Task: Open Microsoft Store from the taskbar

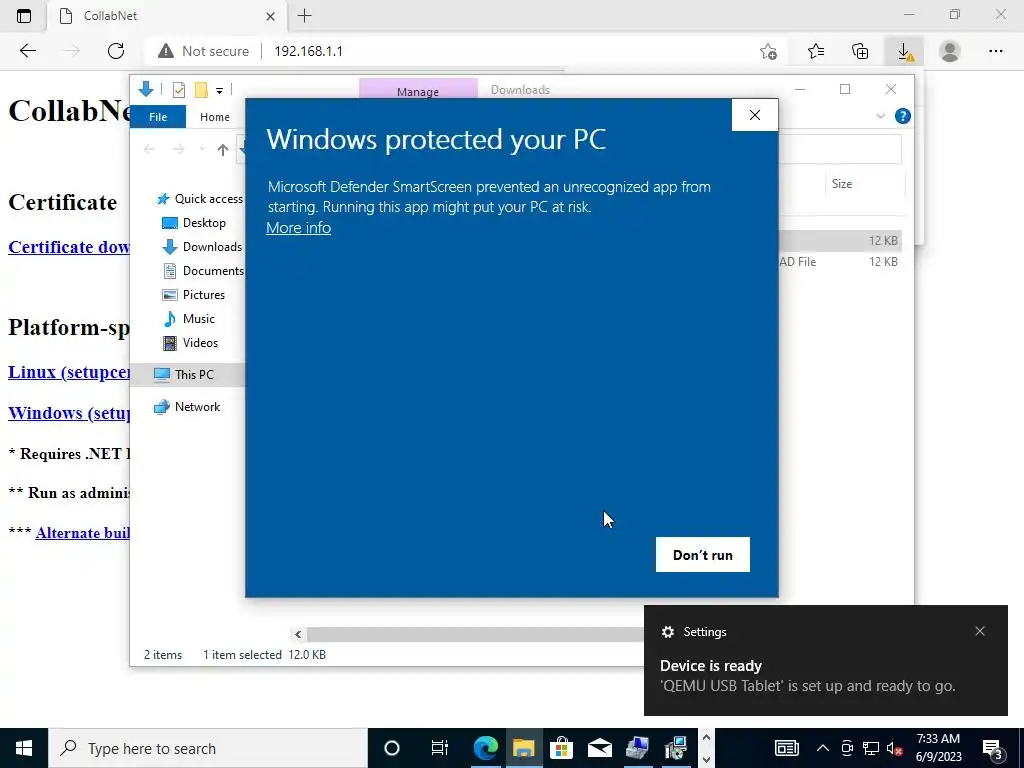Action: pyautogui.click(x=562, y=748)
